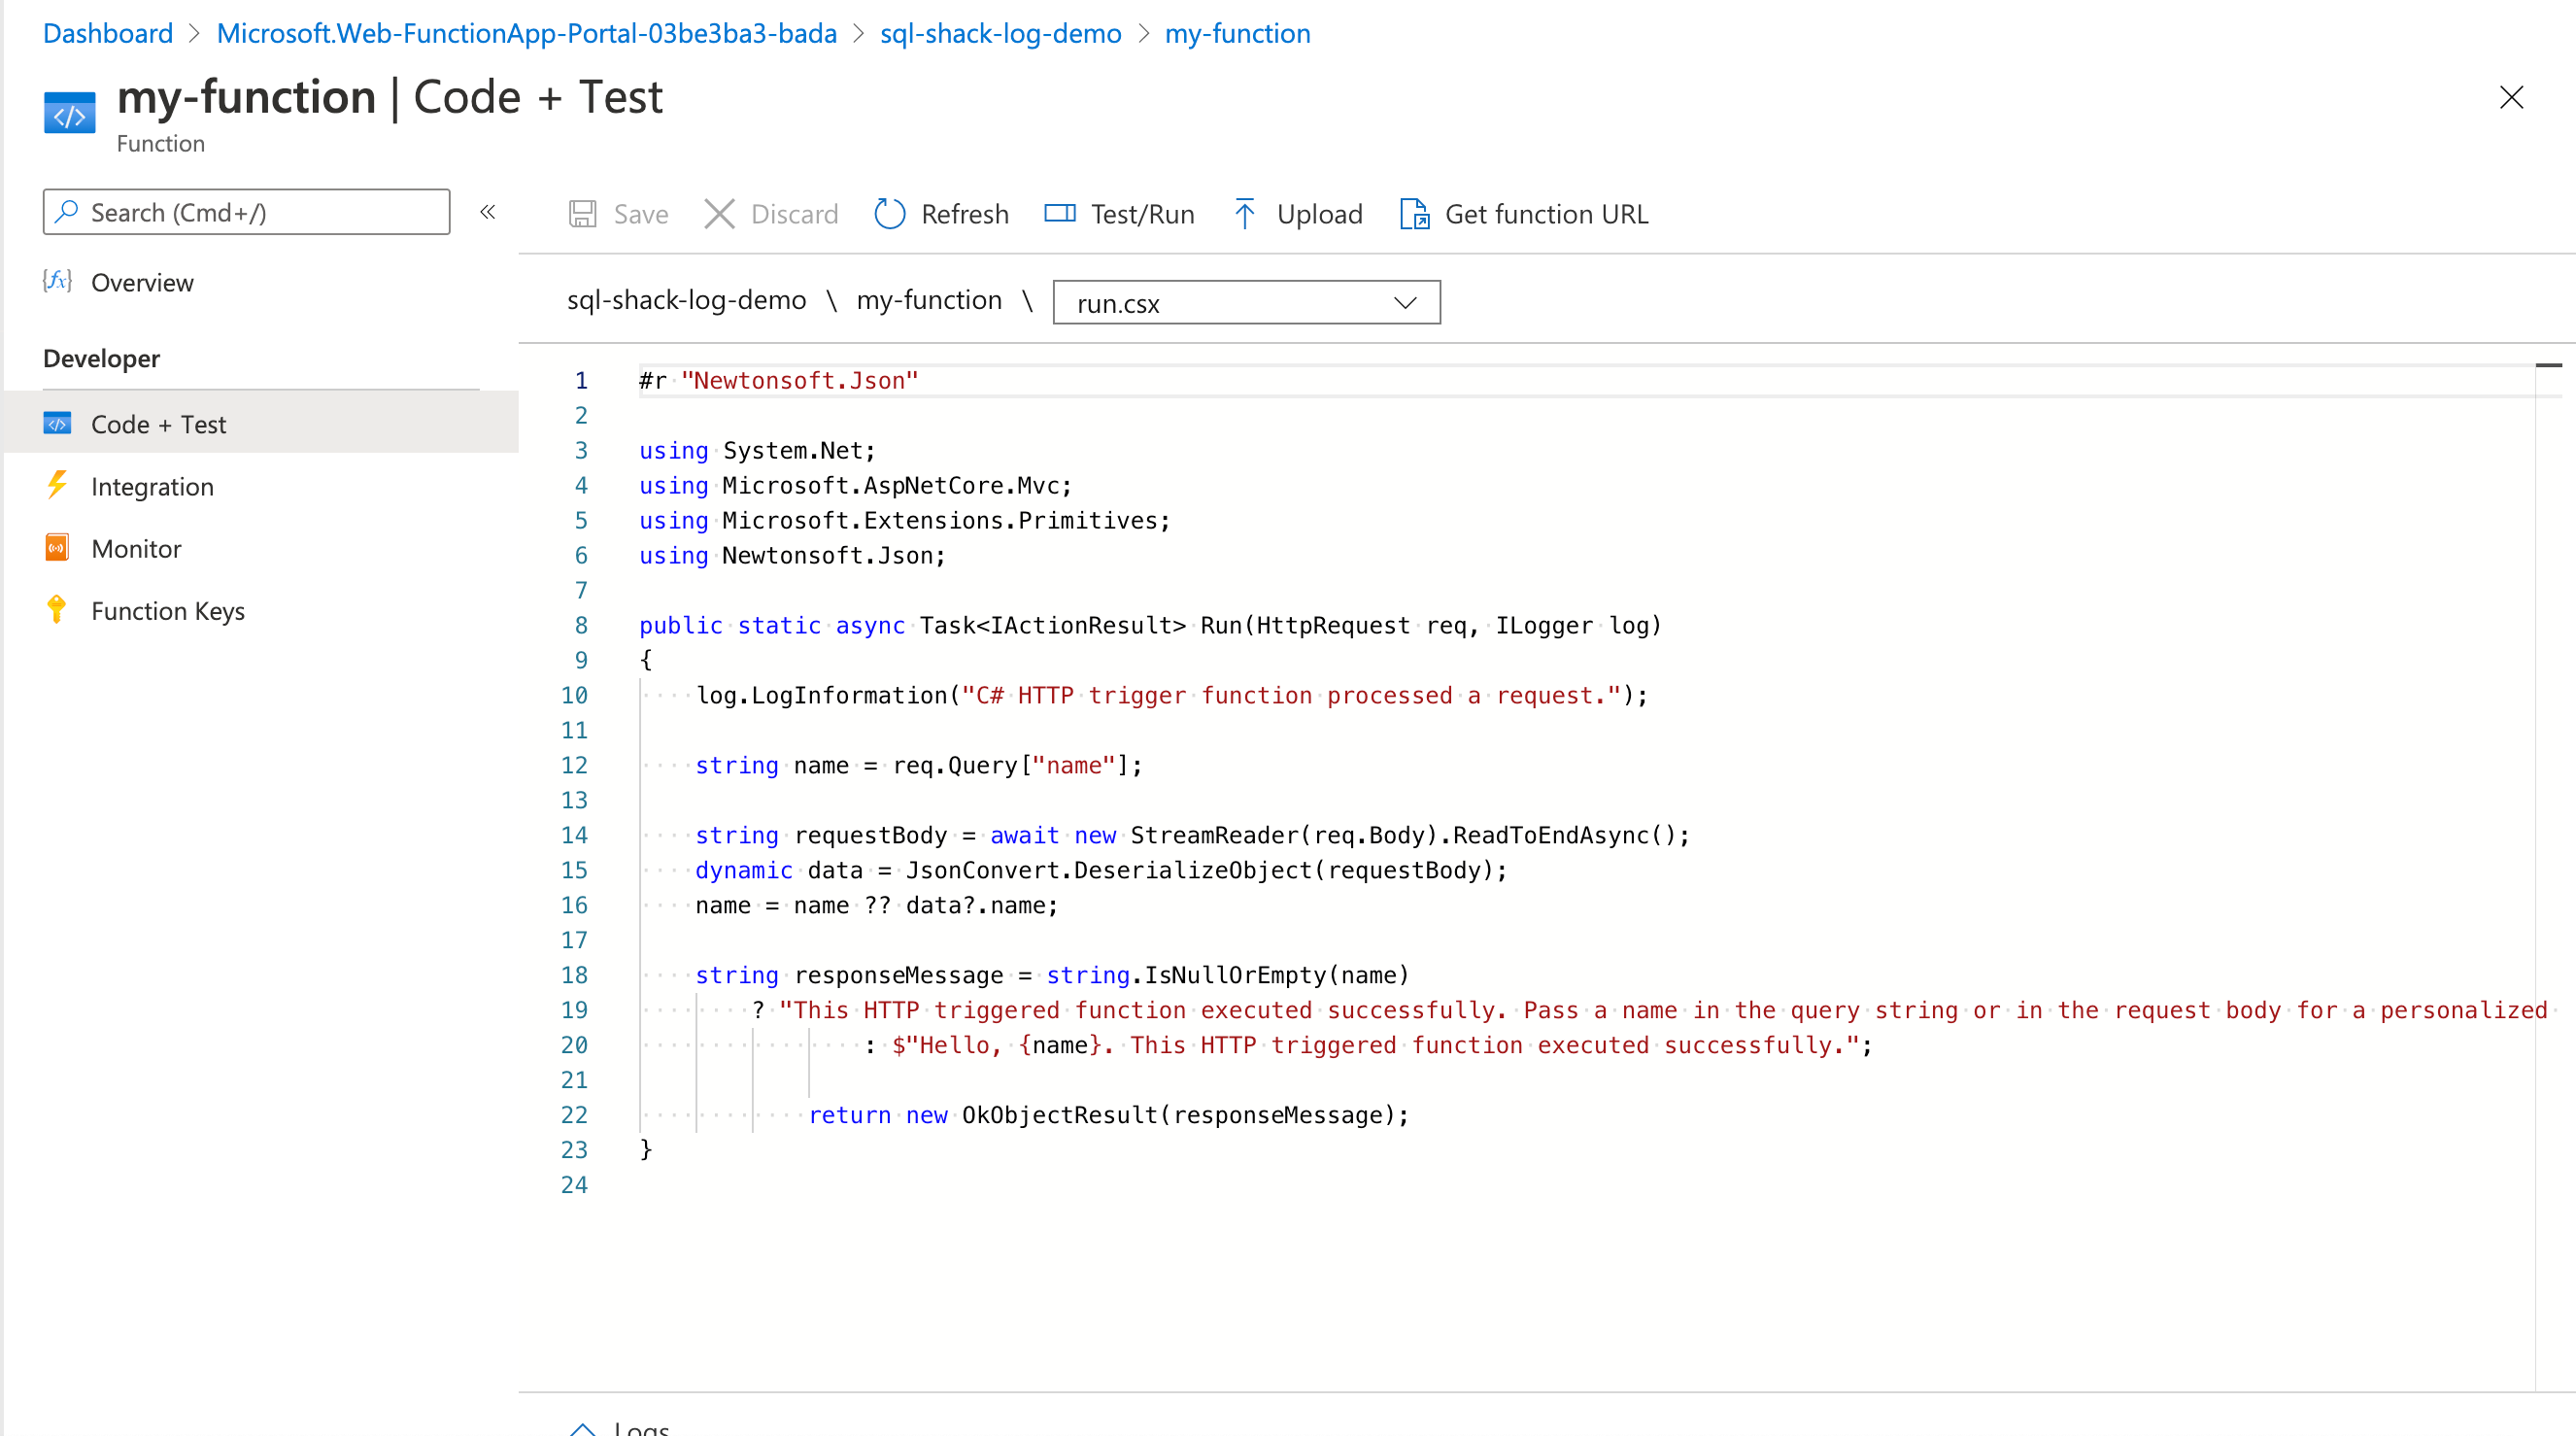Viewport: 2576px width, 1436px height.
Task: Click the Refresh circular arrow icon
Action: coord(889,214)
